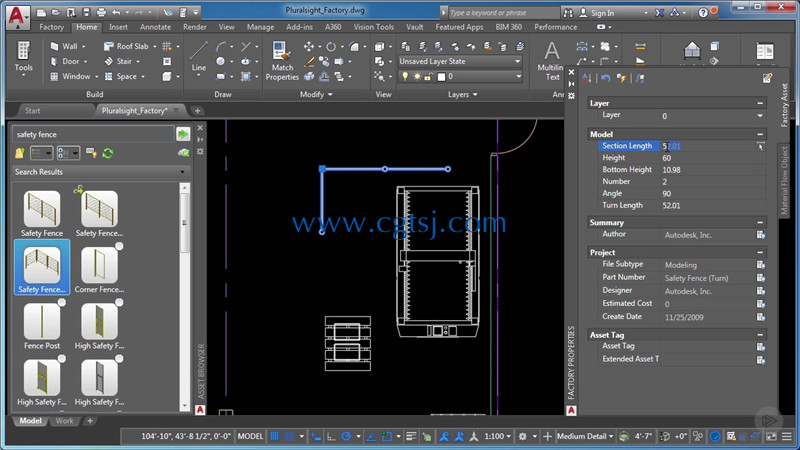800x450 pixels.
Task: Switch to the Start document tab
Action: click(x=33, y=111)
